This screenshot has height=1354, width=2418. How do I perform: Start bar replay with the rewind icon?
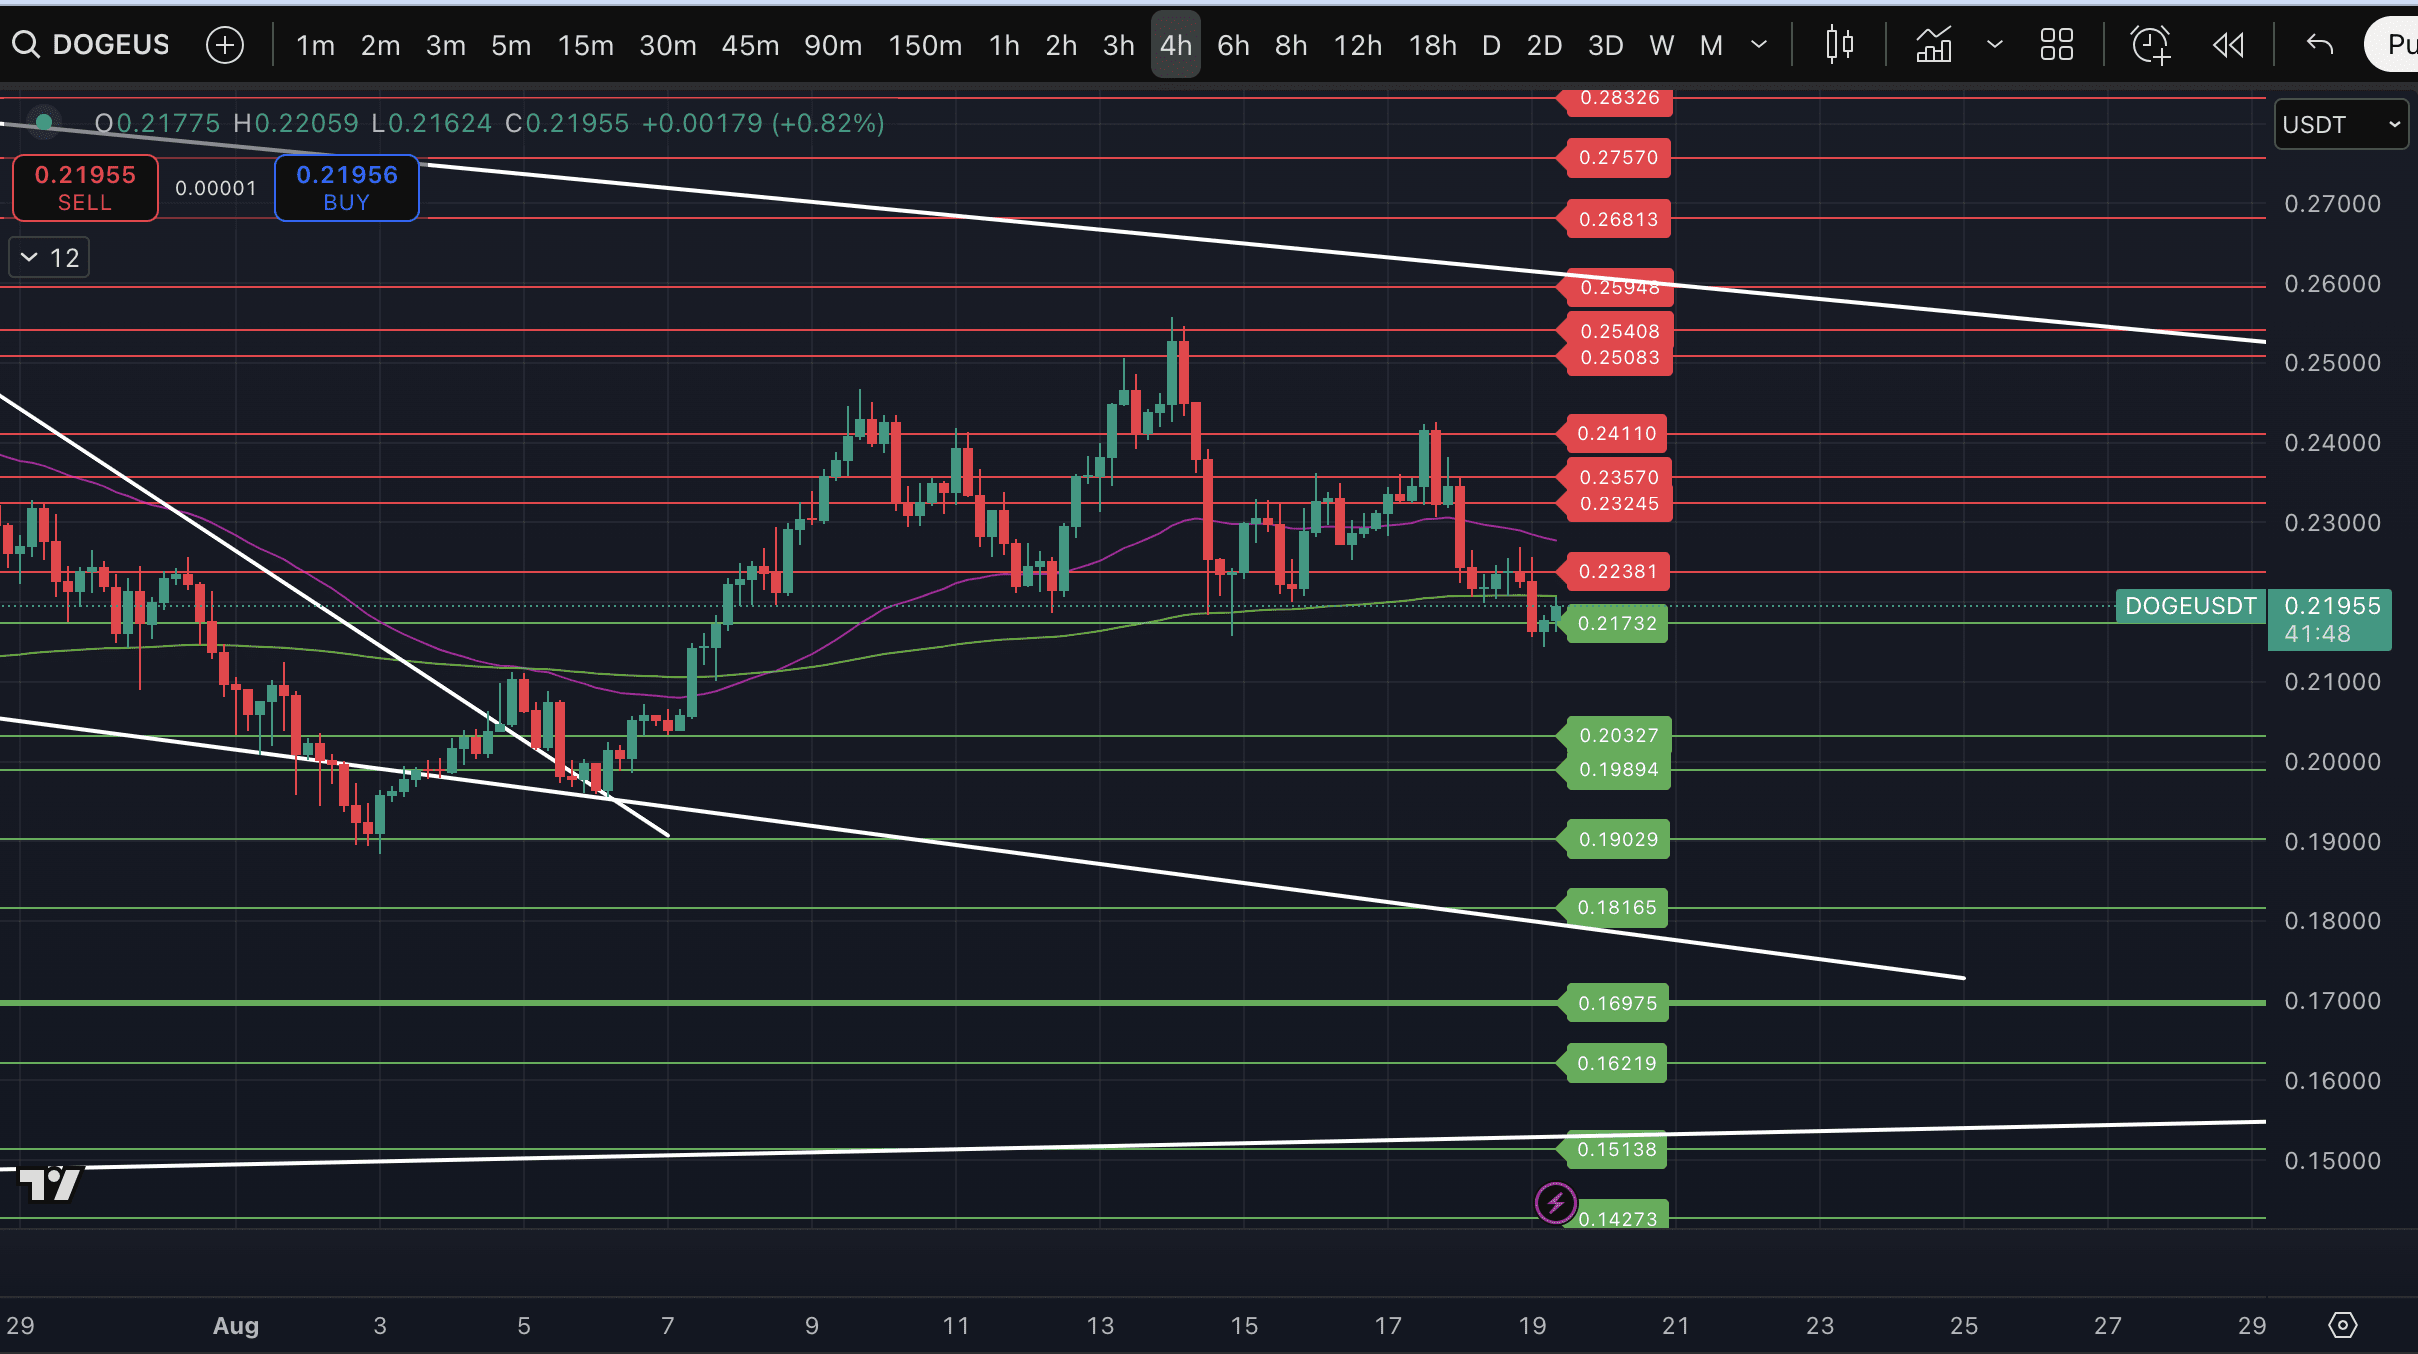[2228, 45]
